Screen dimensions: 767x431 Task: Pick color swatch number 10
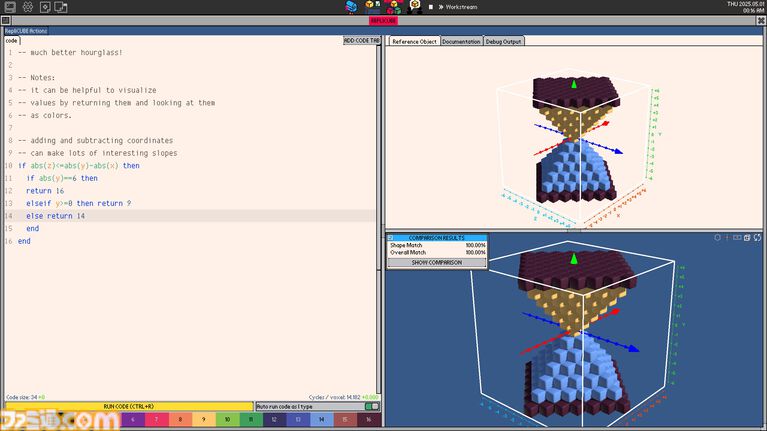pos(227,420)
